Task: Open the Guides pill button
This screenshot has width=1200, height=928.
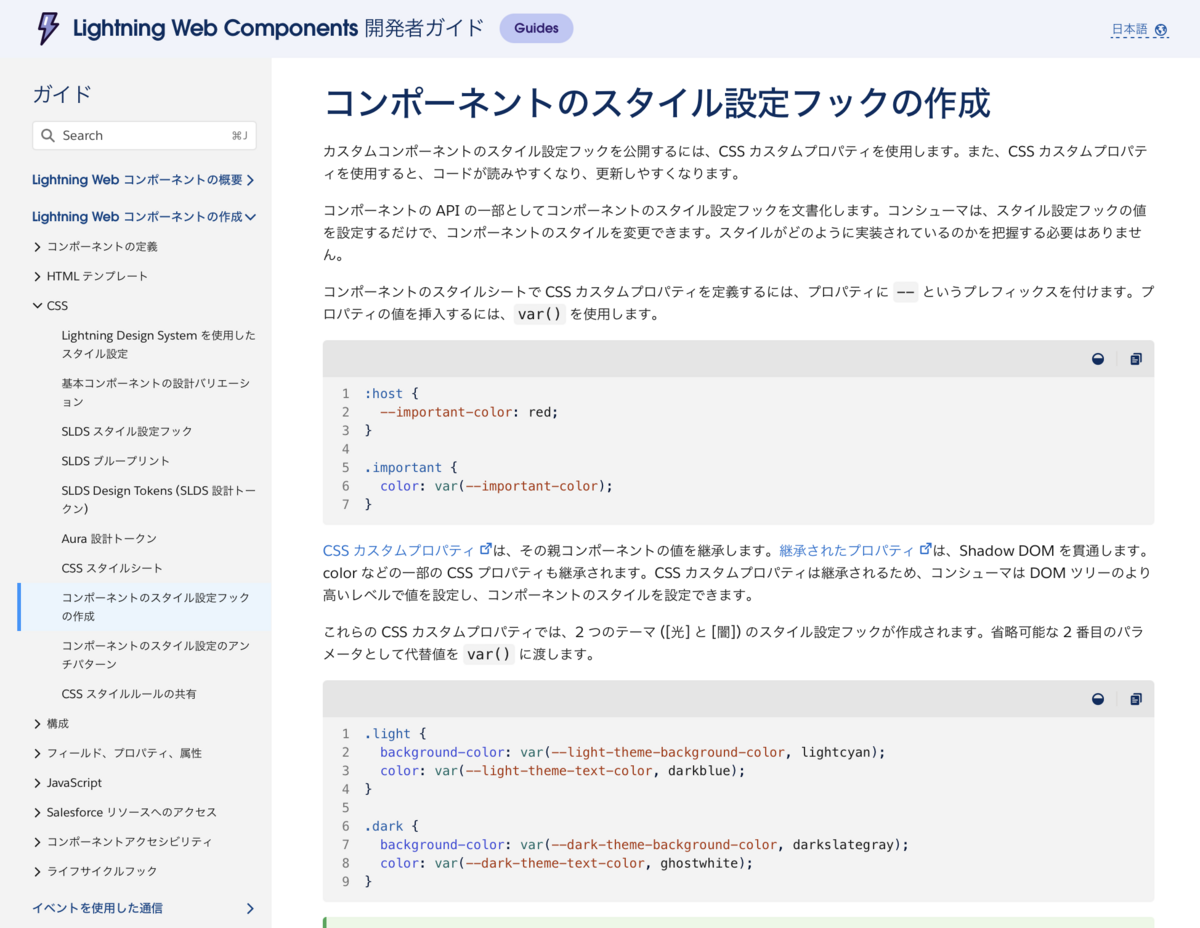Action: pyautogui.click(x=536, y=28)
